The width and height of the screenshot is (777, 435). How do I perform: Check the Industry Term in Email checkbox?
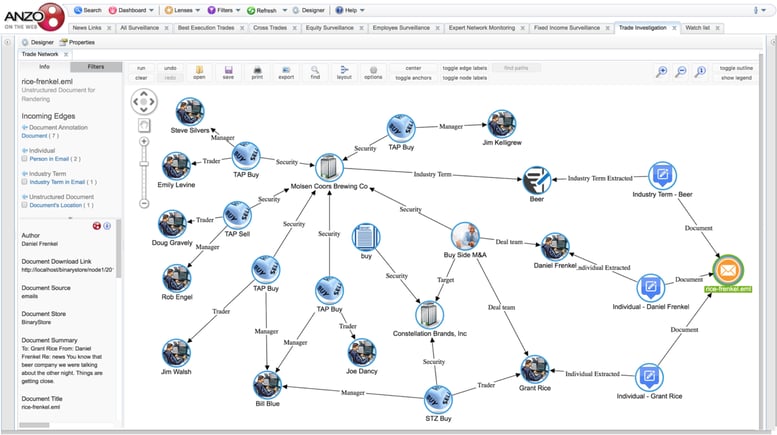pyautogui.click(x=24, y=182)
